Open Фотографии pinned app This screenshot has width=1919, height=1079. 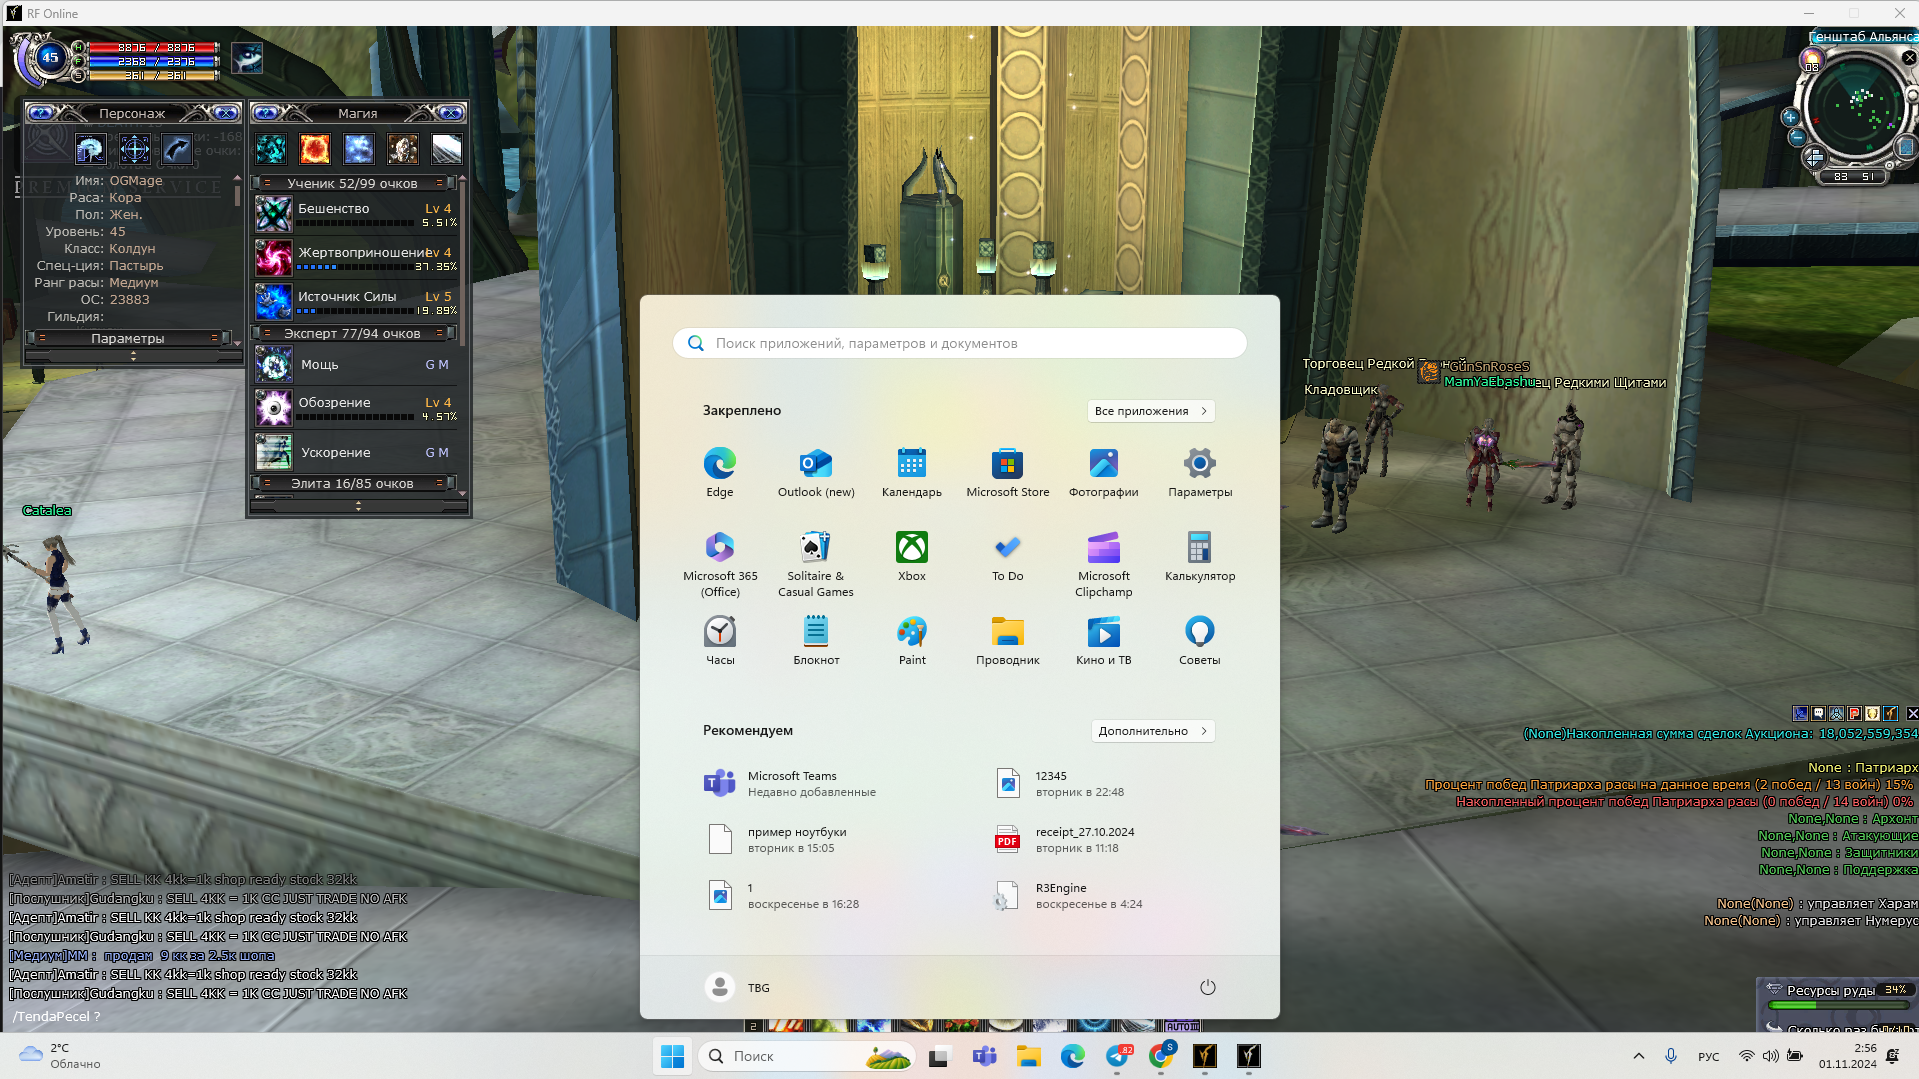[1104, 472]
